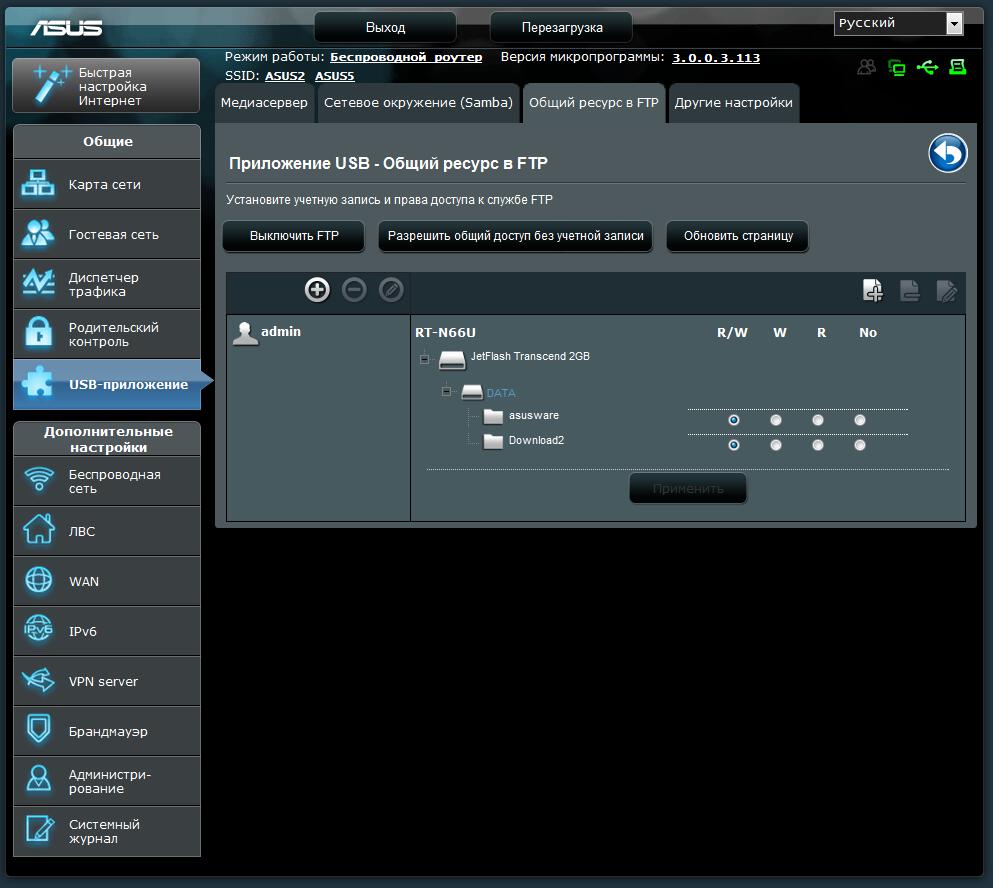Switch to Другие настройки tab
Screen dimensions: 993x888
[733, 103]
